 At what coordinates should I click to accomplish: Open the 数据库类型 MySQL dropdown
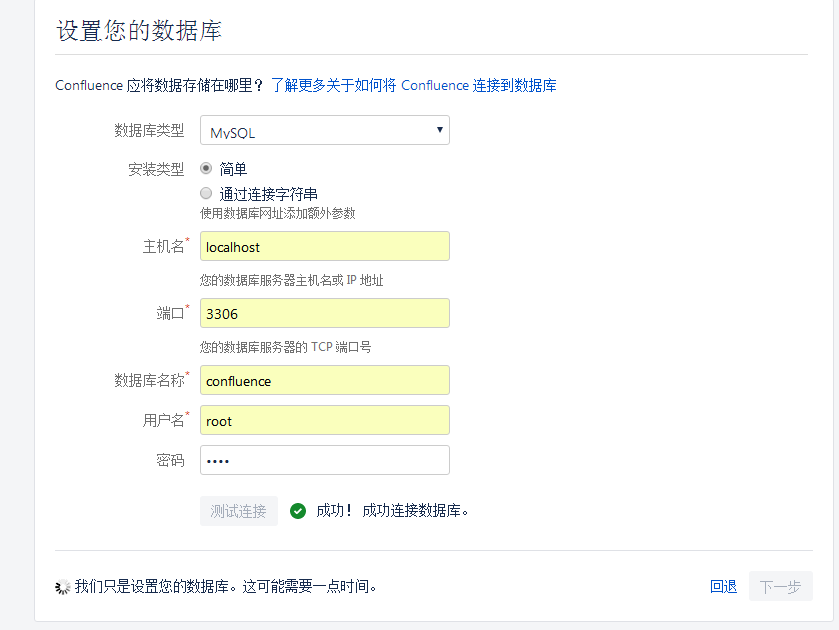(325, 131)
